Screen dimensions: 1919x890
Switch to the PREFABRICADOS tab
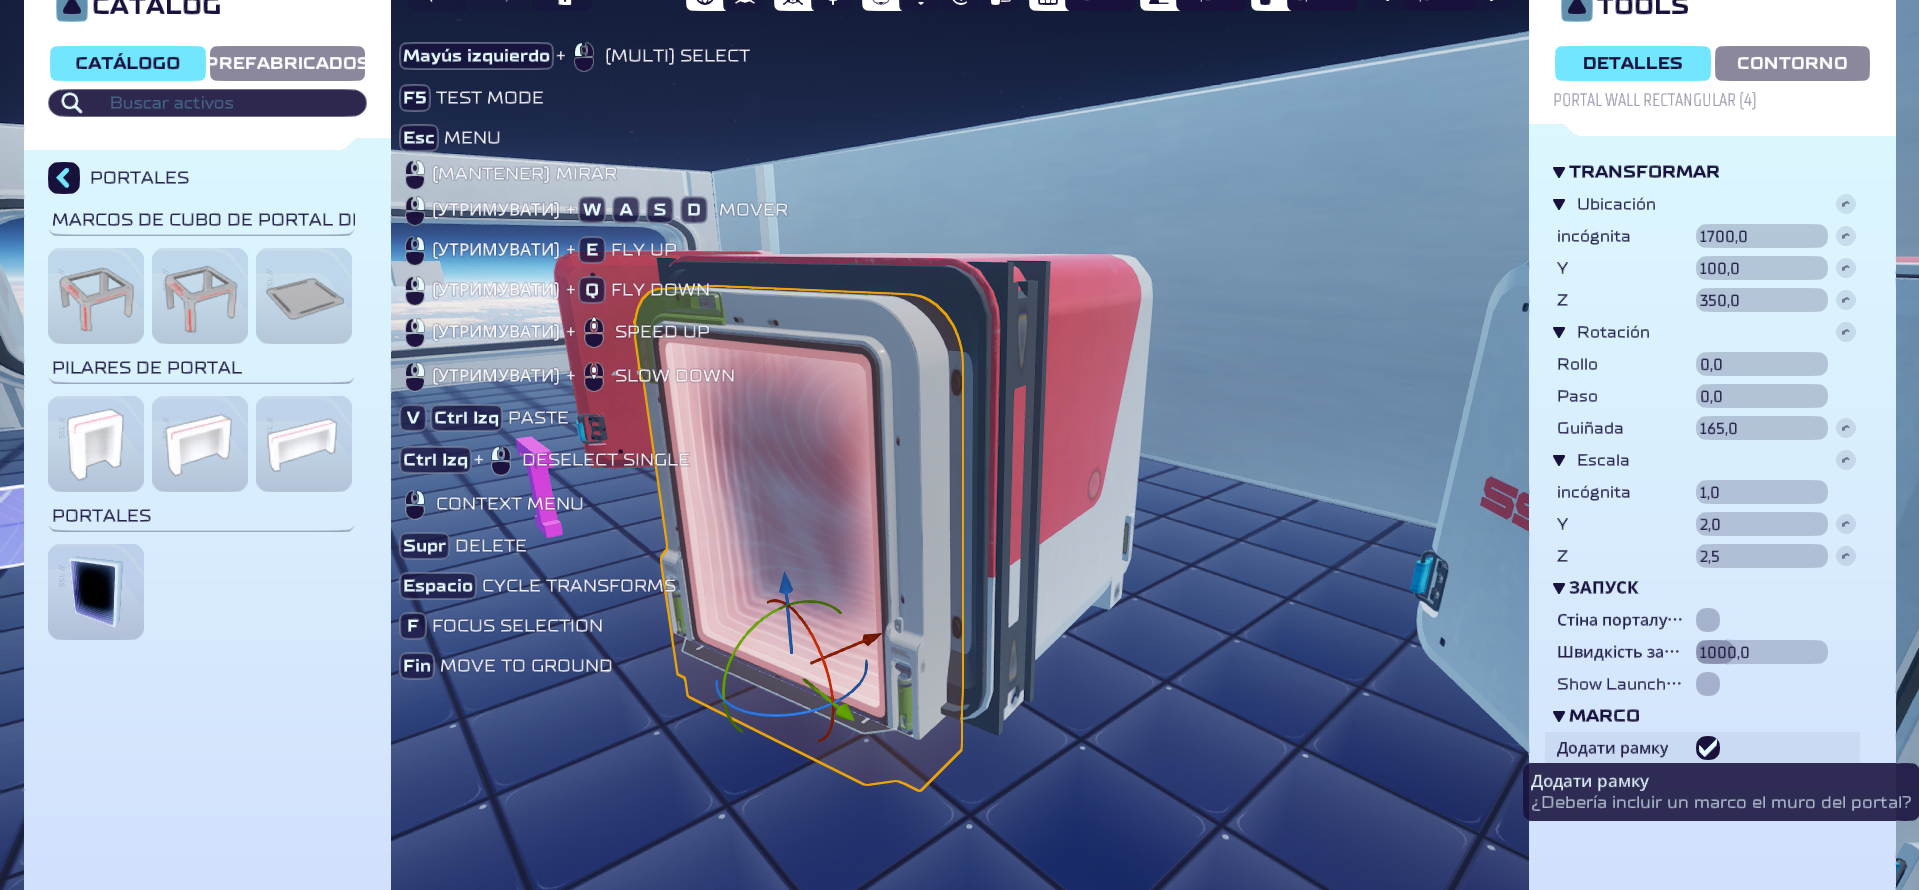287,63
